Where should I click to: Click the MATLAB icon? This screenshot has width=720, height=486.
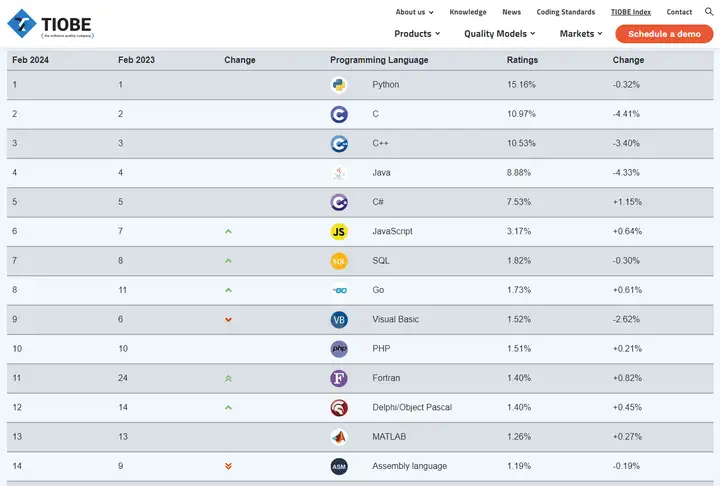coord(339,437)
